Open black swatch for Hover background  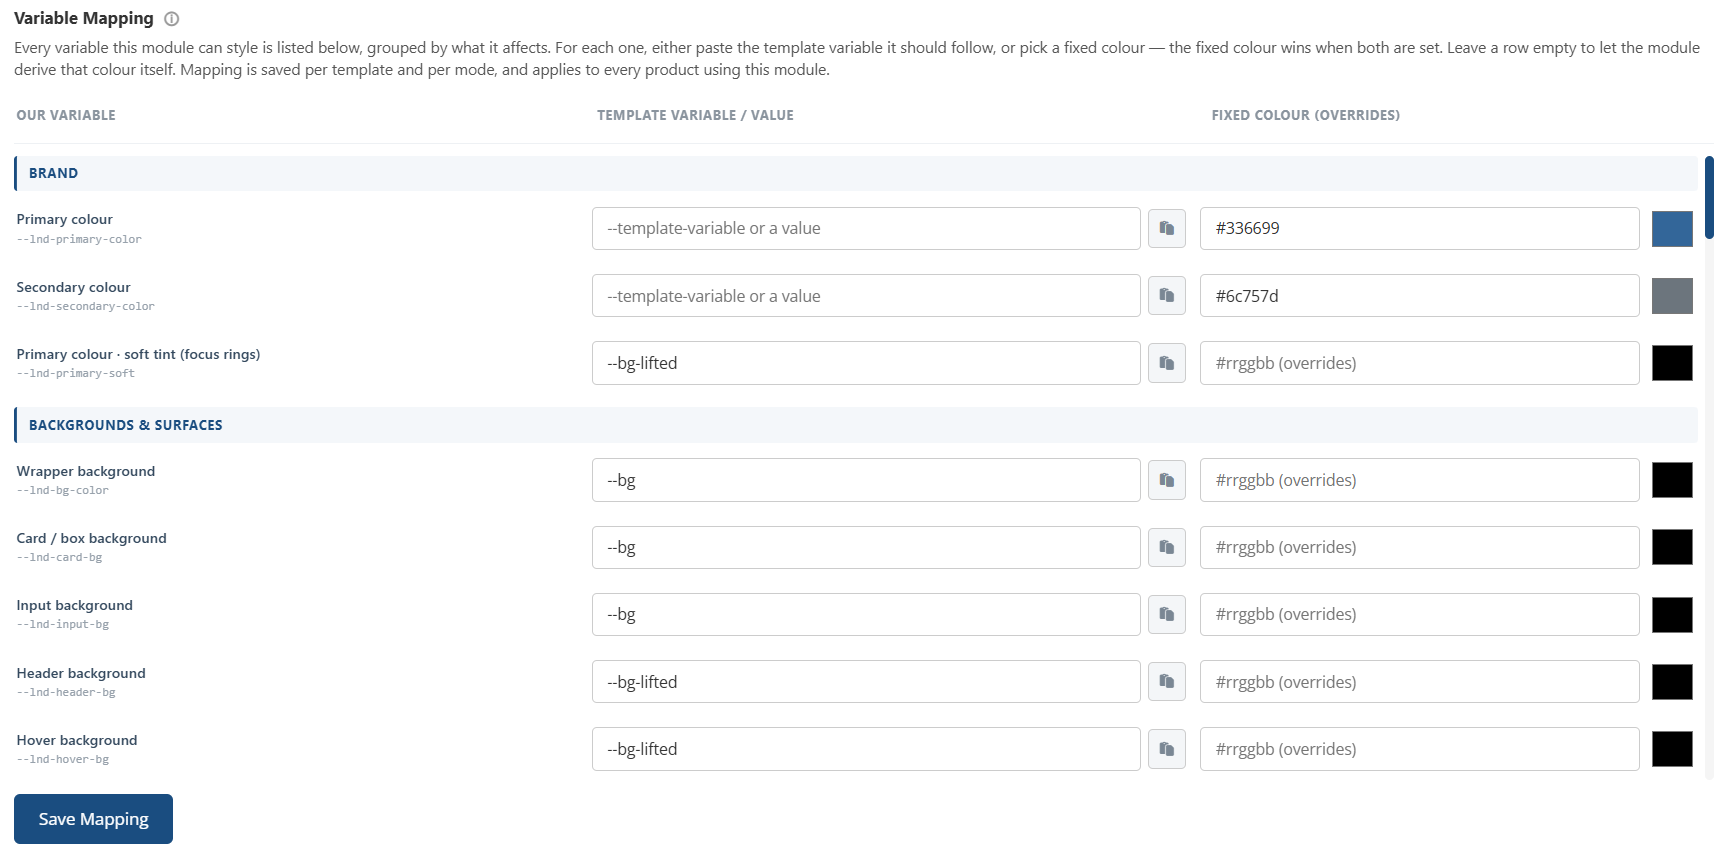1672,749
